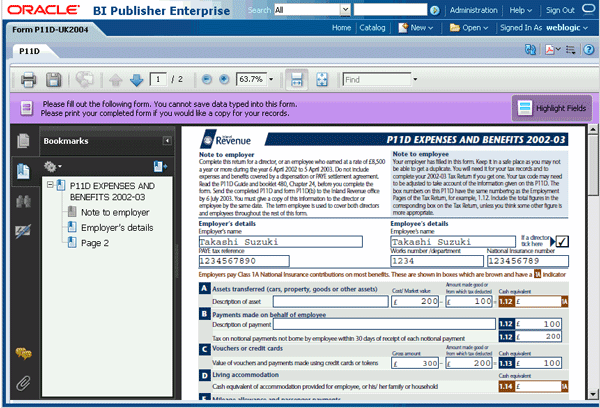Go to previous page with up arrow

(x=116, y=80)
